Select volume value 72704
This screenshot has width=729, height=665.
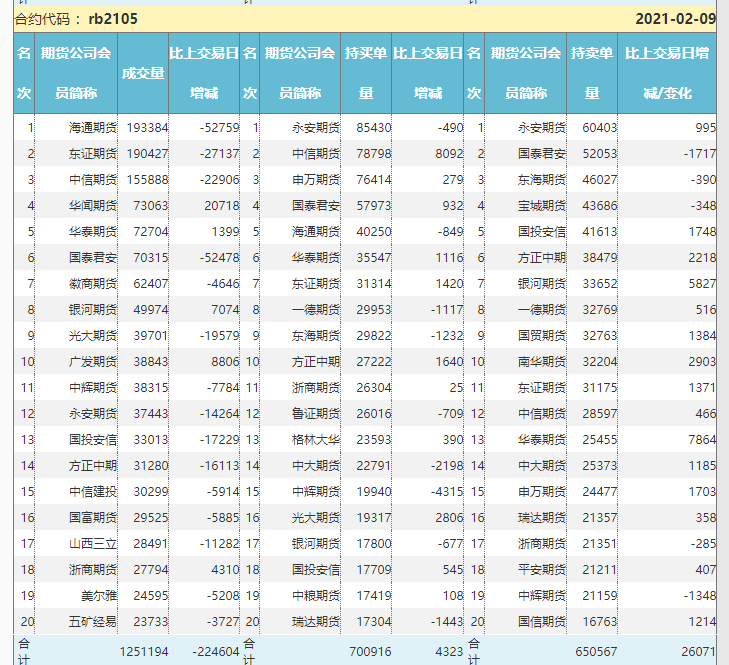[151, 232]
